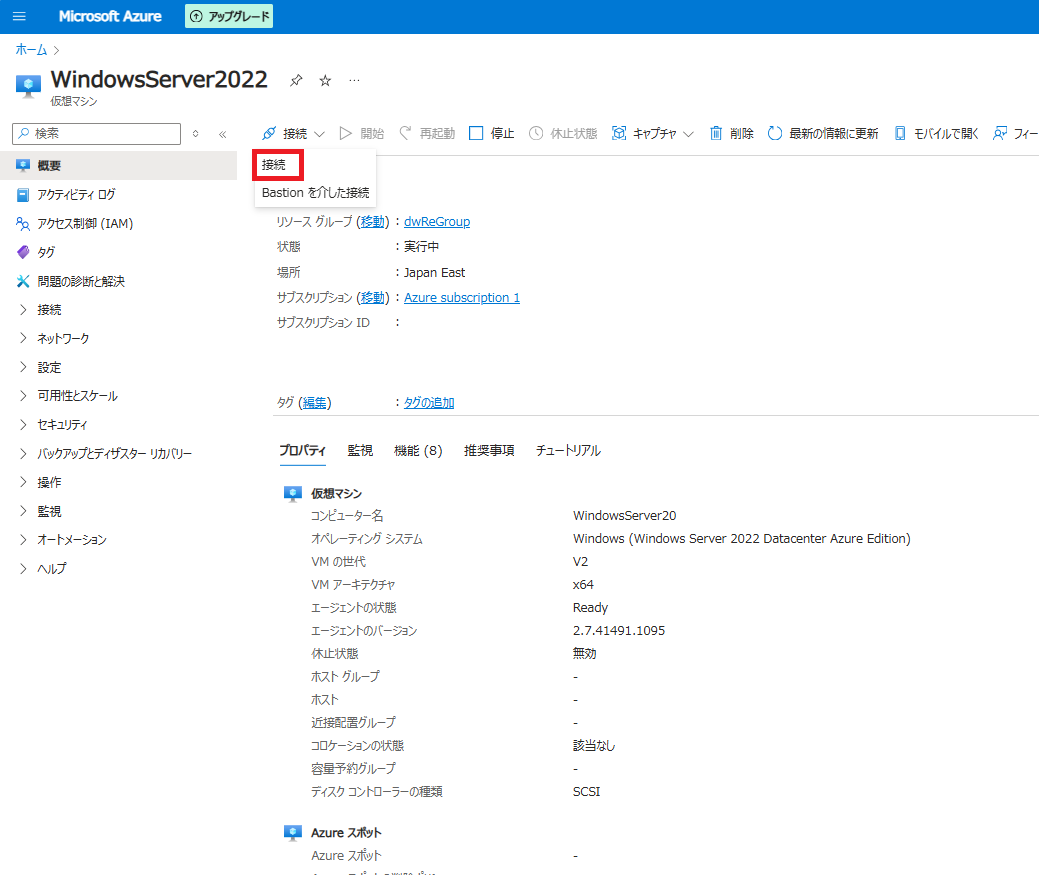Click the Ready agent status value
Screen dimensions: 1039x875
click(x=590, y=607)
